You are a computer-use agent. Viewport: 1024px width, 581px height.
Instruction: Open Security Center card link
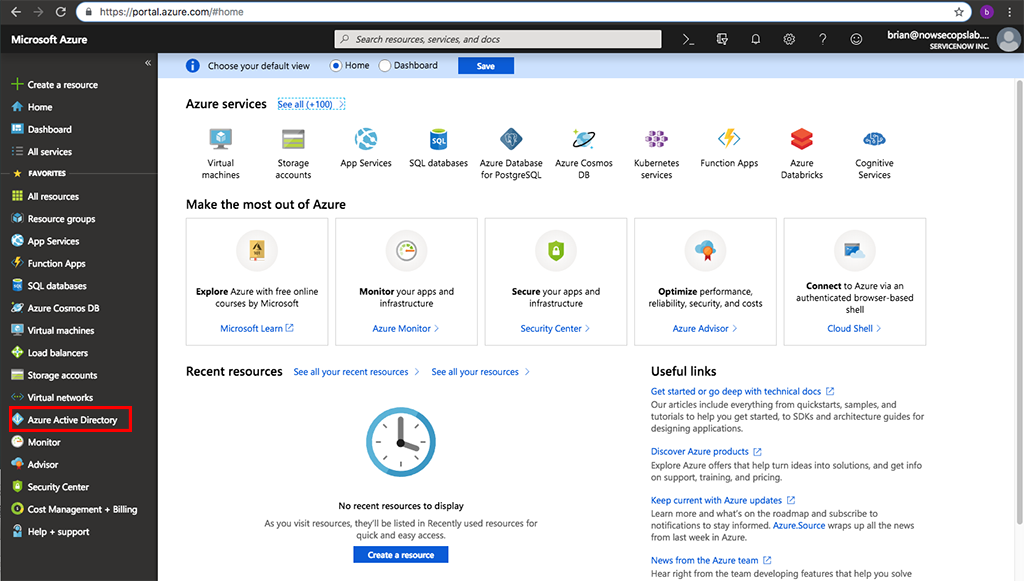click(x=555, y=328)
